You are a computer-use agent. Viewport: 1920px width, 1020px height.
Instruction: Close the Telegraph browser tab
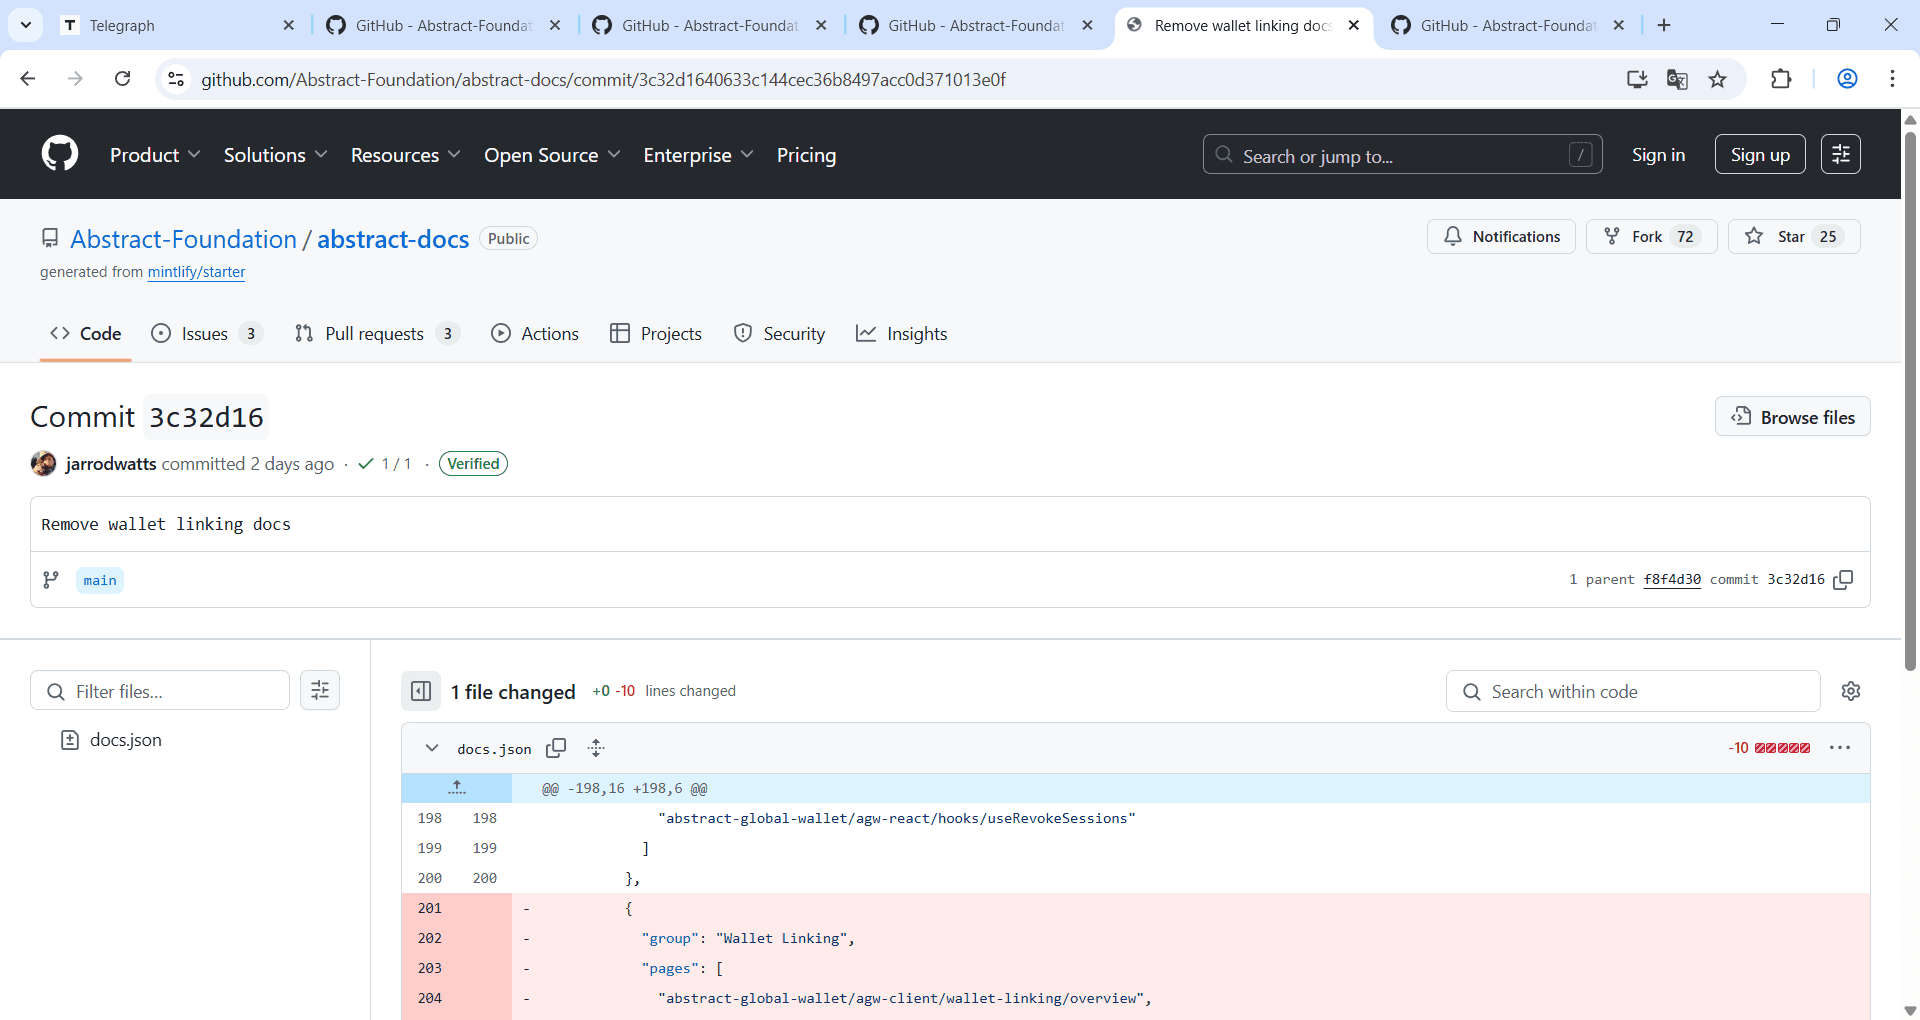click(289, 25)
